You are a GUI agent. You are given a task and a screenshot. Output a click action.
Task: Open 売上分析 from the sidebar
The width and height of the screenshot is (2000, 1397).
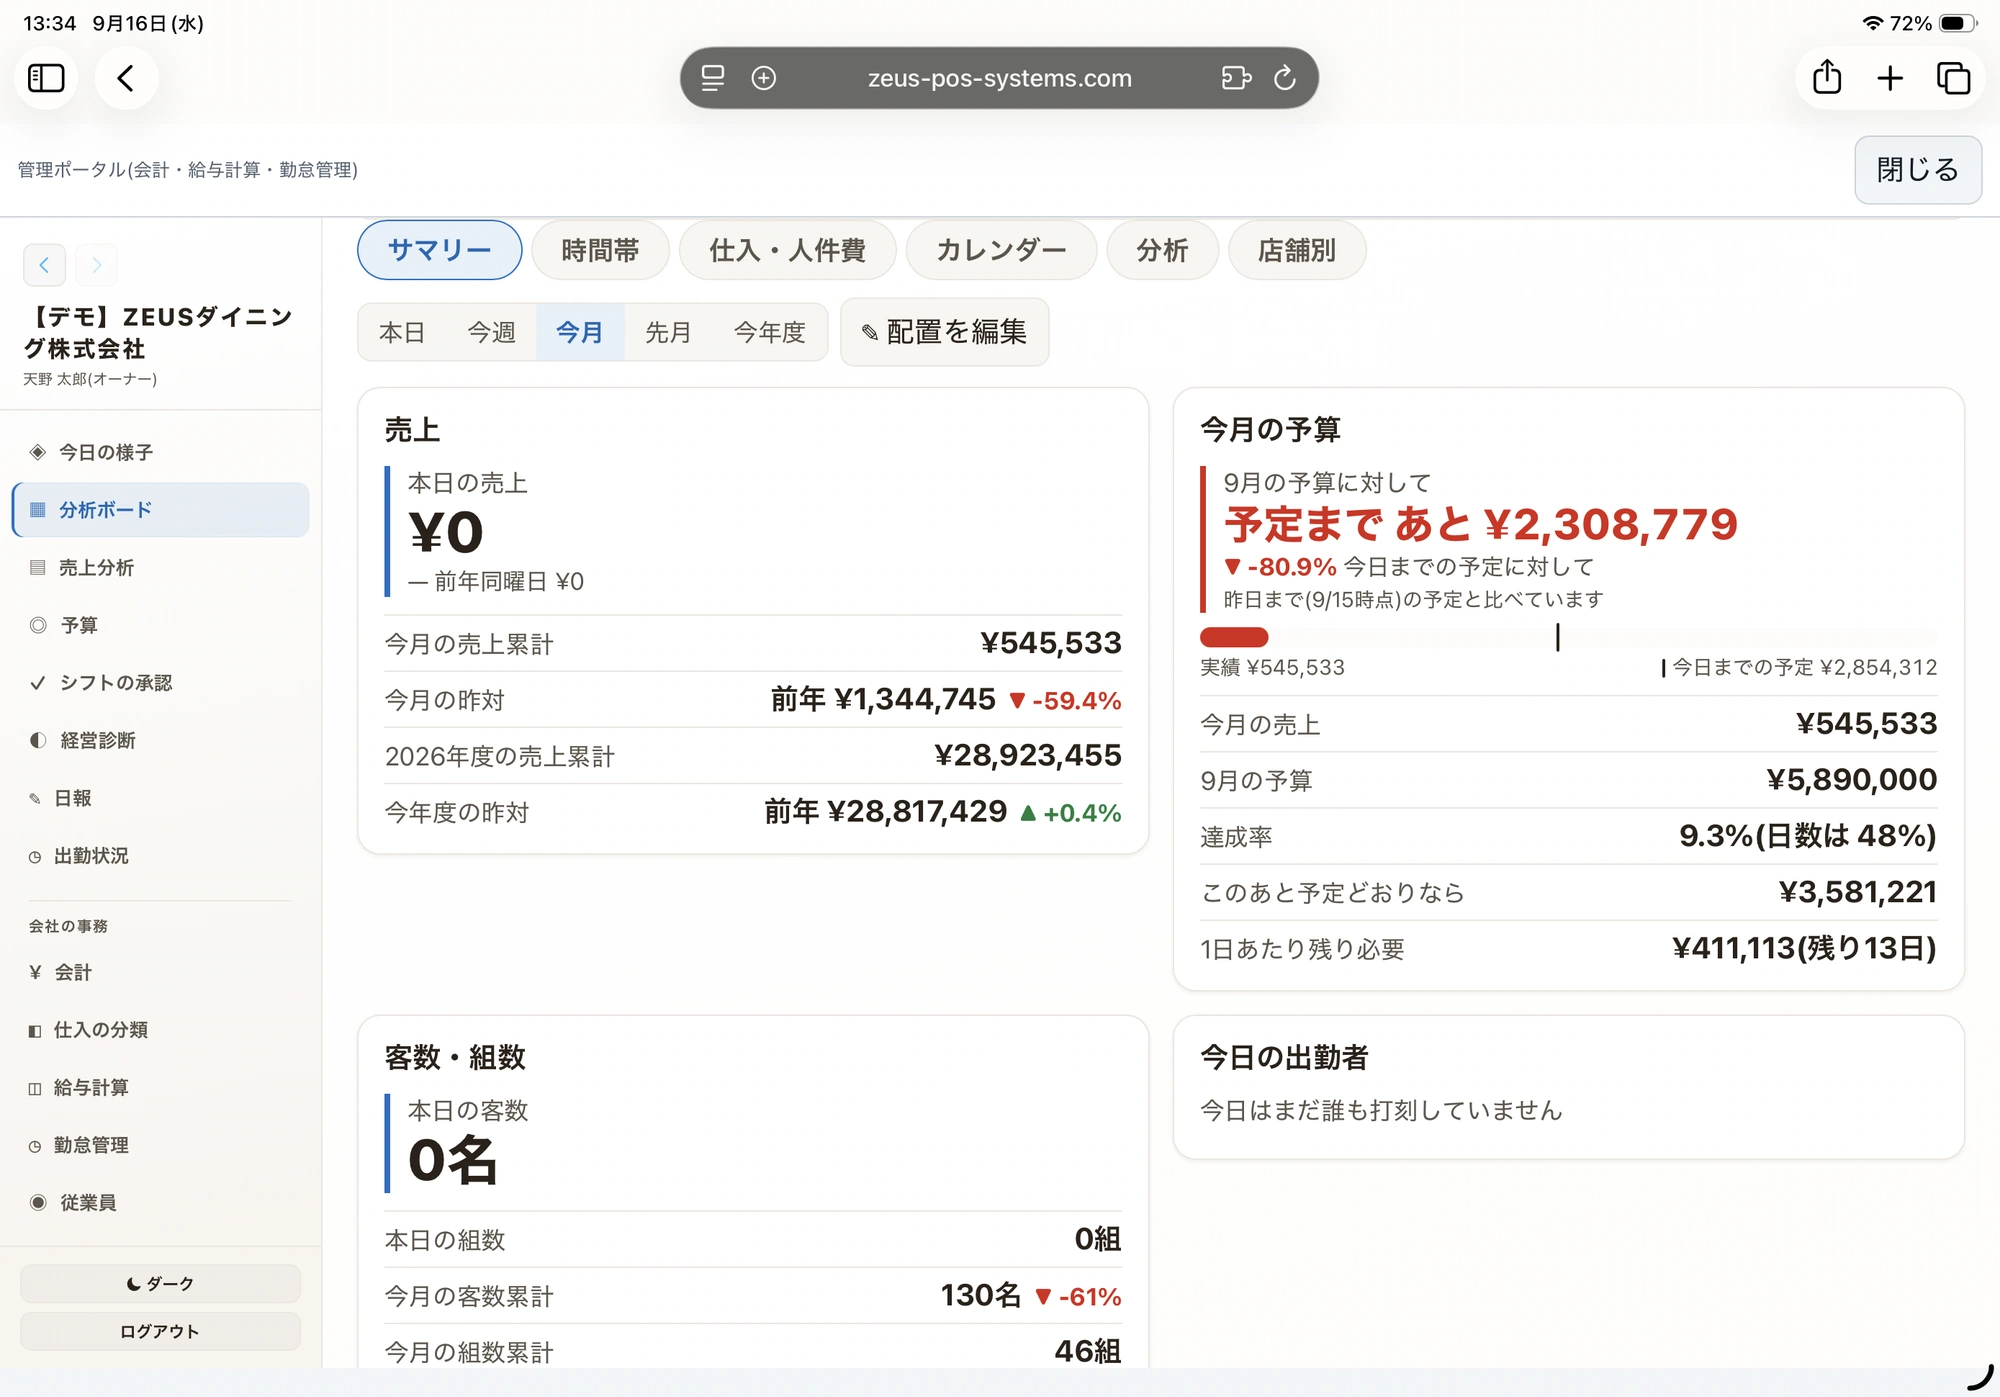160,568
